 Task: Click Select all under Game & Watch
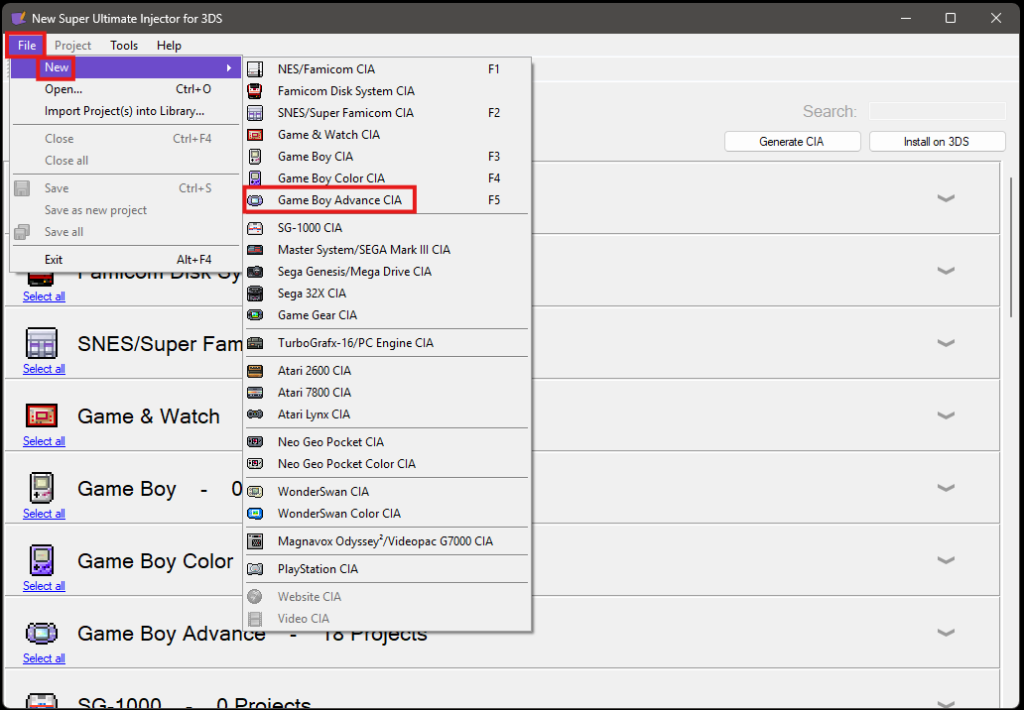(x=44, y=442)
